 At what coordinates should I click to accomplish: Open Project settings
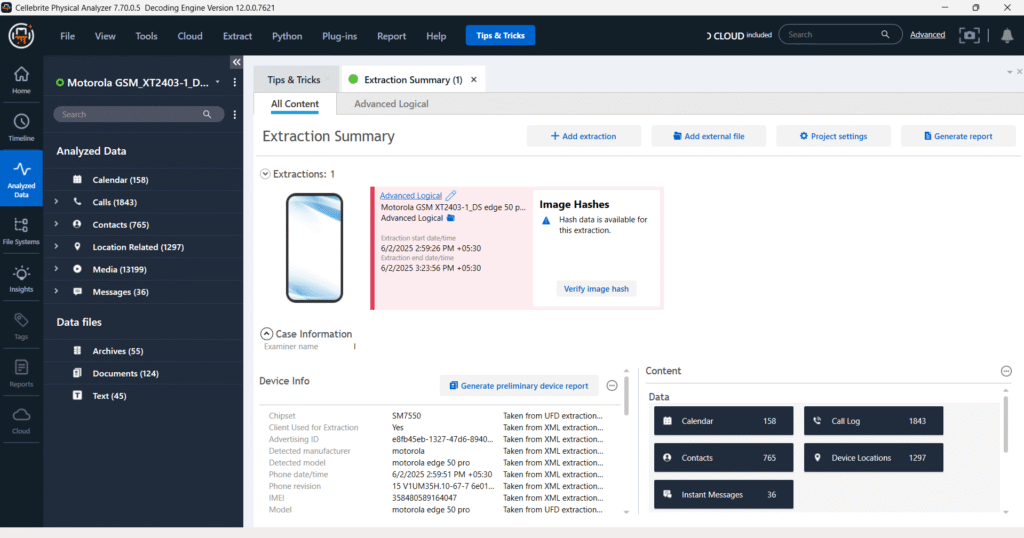(833, 136)
